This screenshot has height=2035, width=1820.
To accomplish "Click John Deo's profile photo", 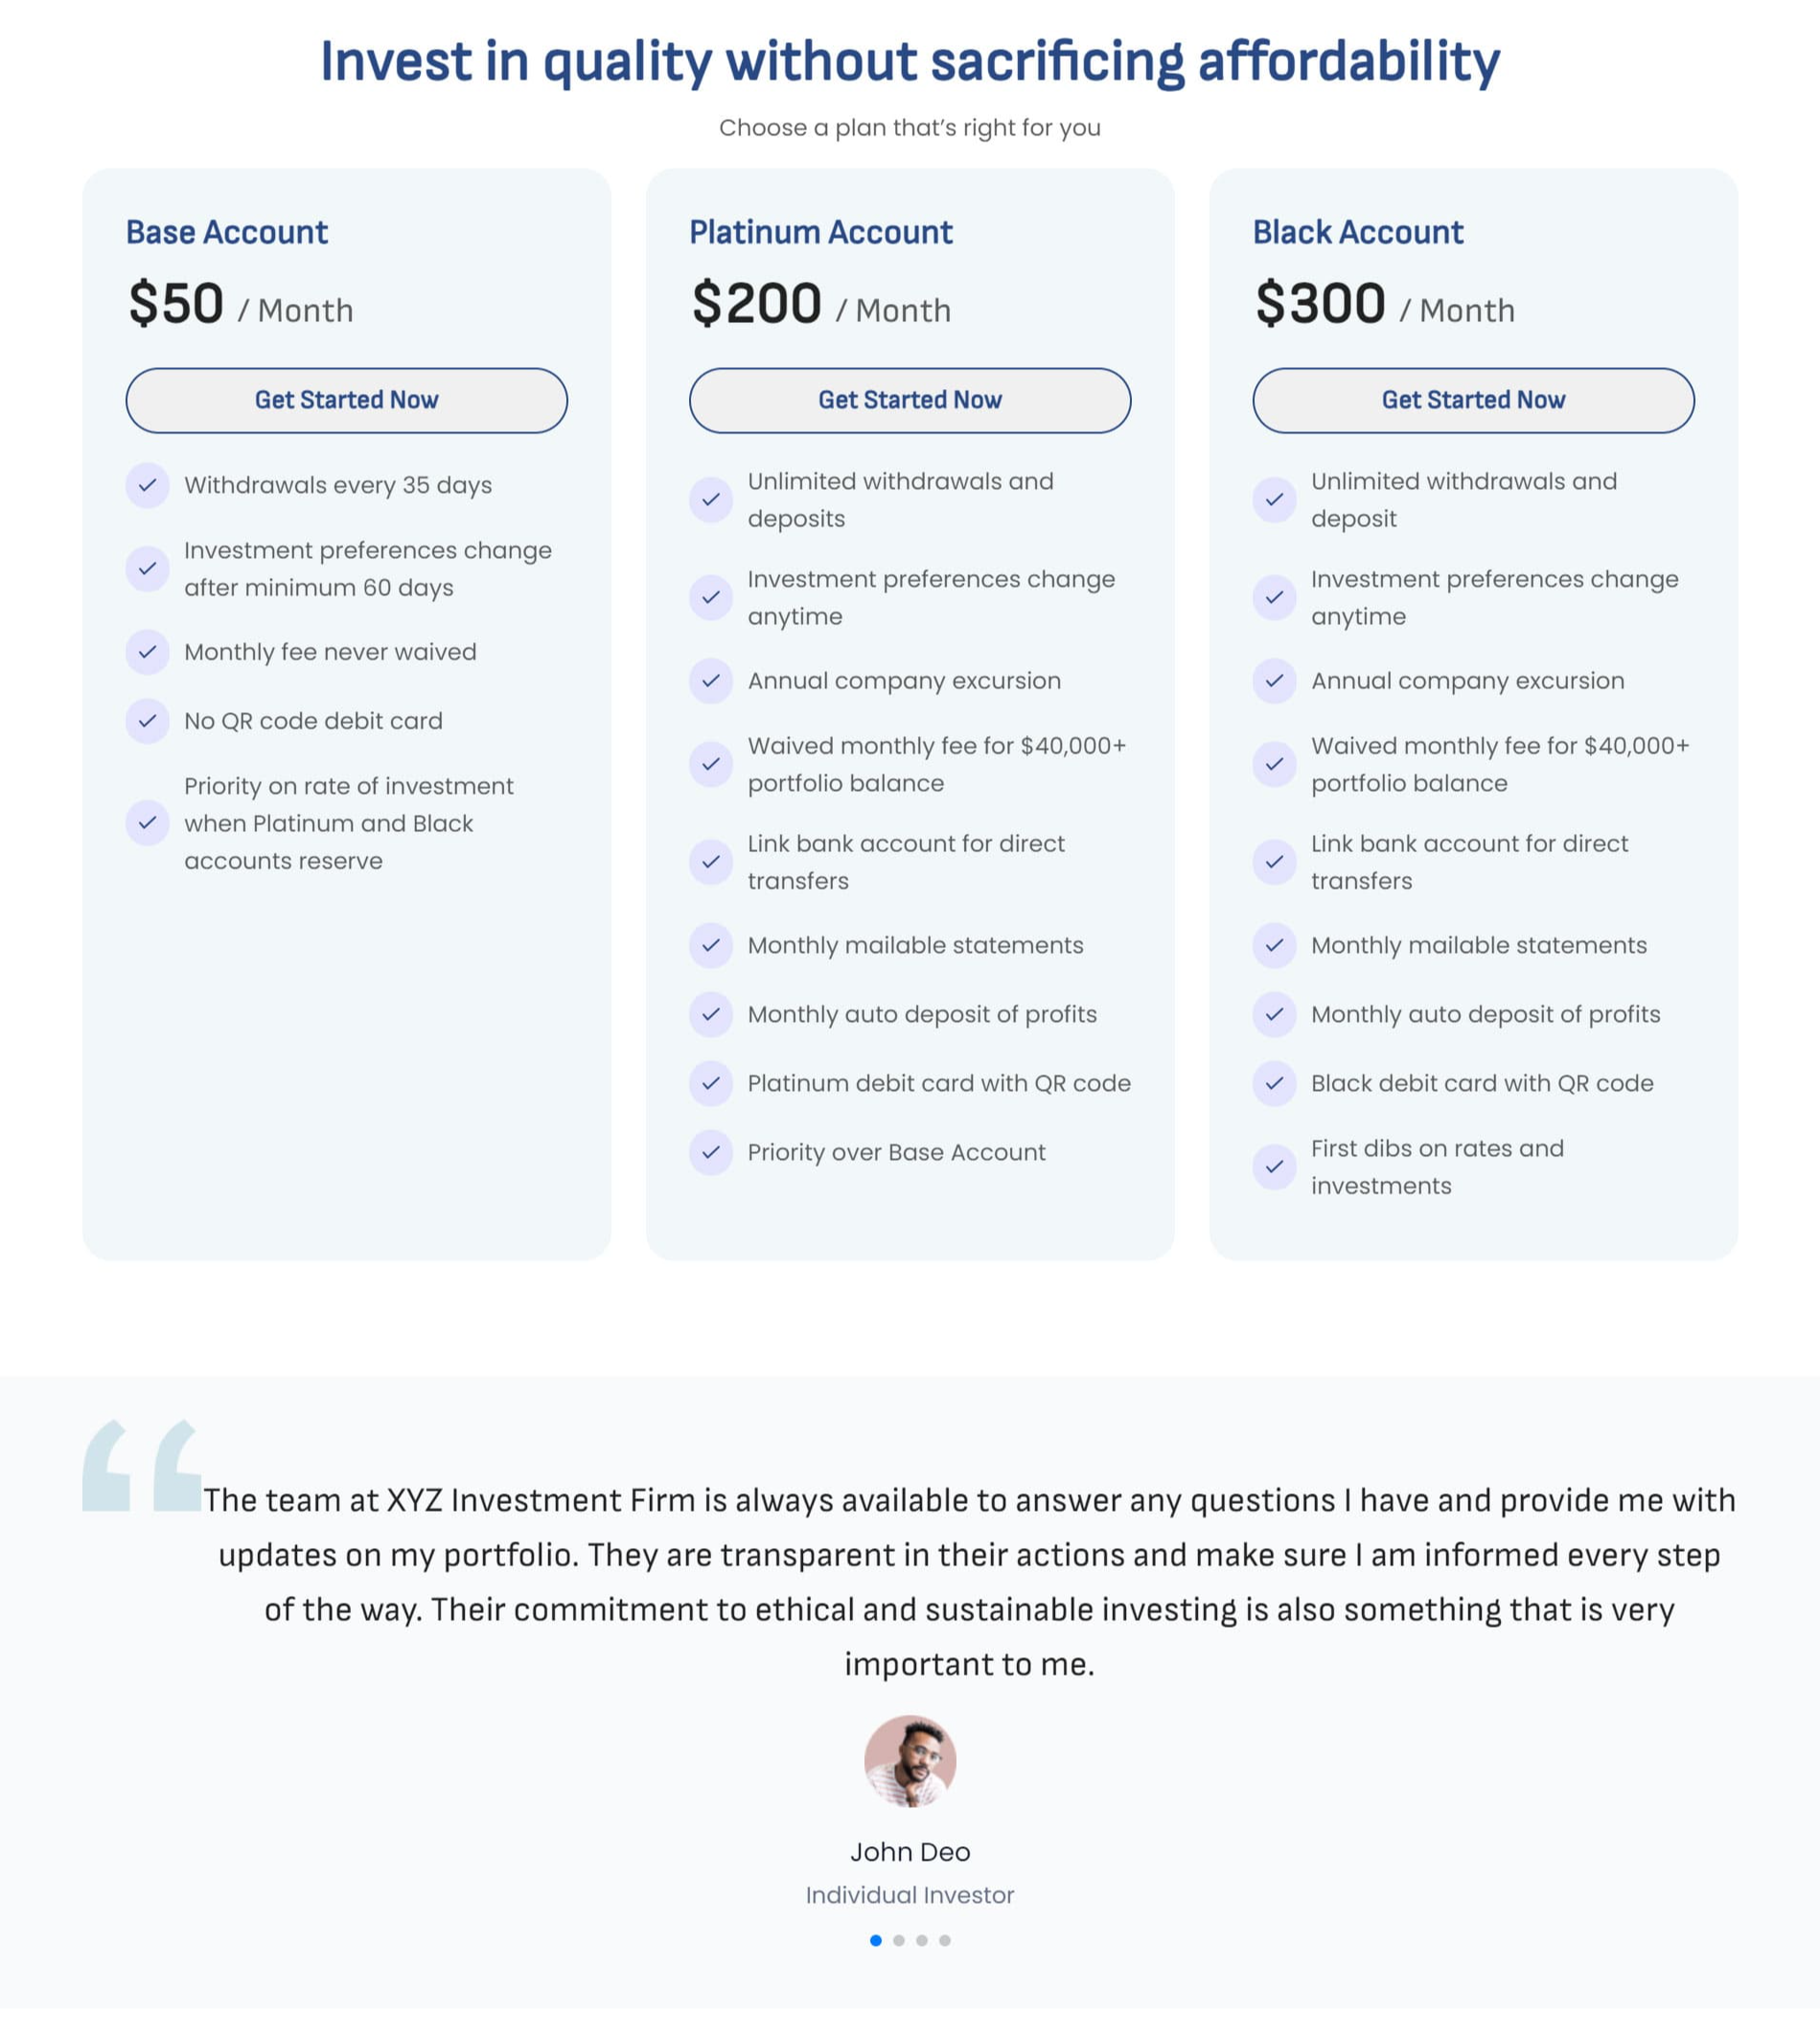I will coord(910,1761).
